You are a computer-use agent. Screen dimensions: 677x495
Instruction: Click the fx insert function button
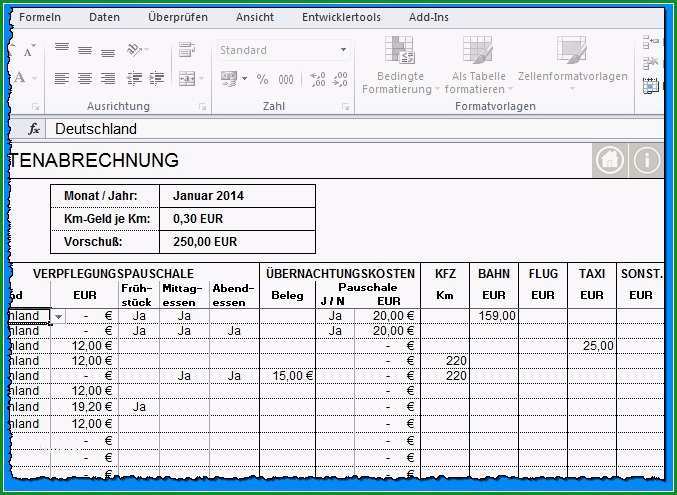coord(33,129)
